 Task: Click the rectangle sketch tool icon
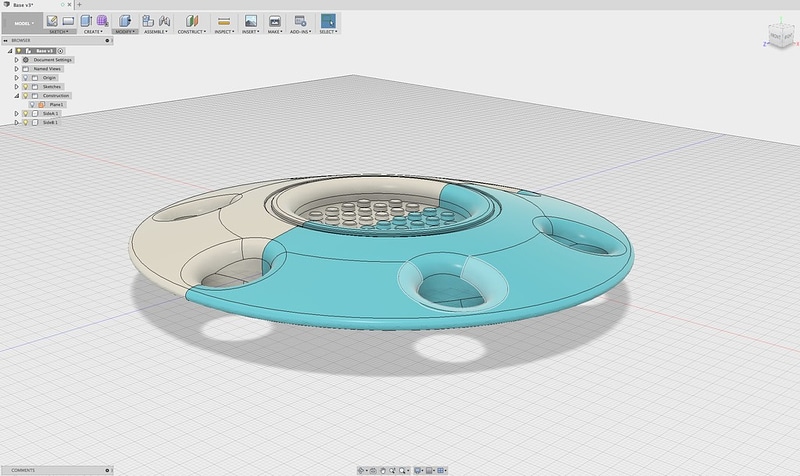coord(68,21)
